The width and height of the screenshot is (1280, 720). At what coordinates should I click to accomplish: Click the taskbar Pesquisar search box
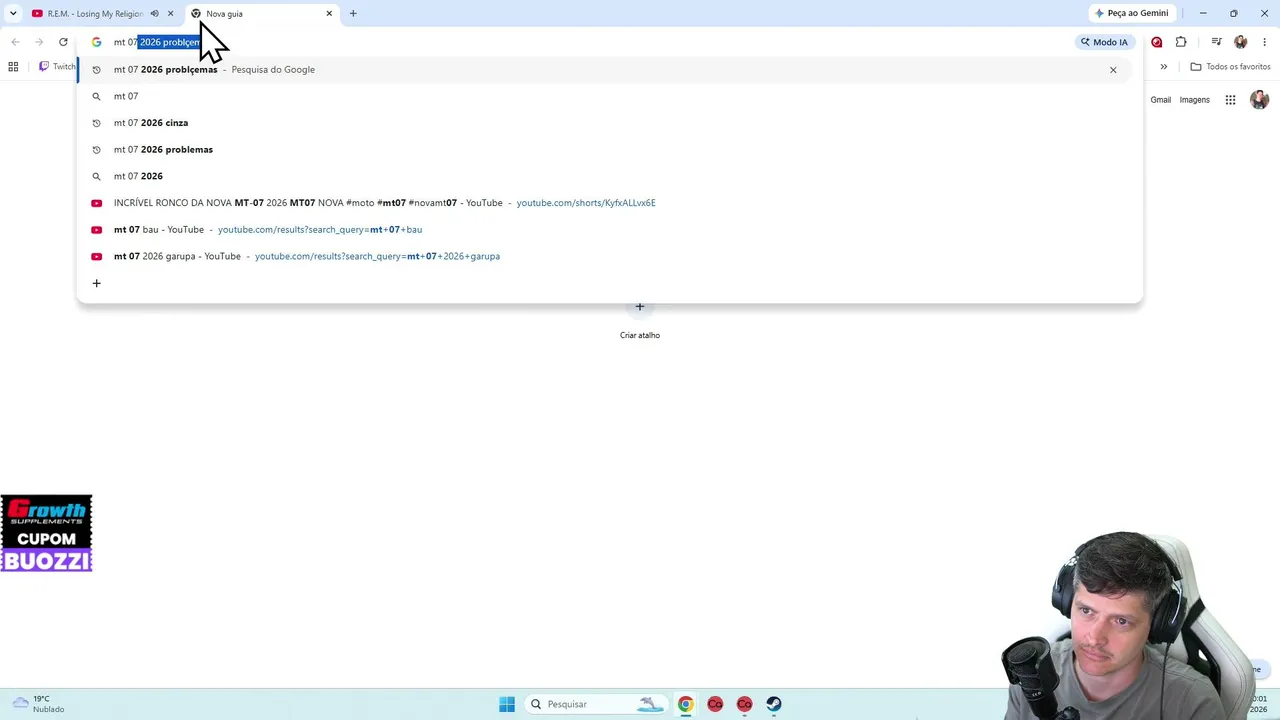(596, 704)
